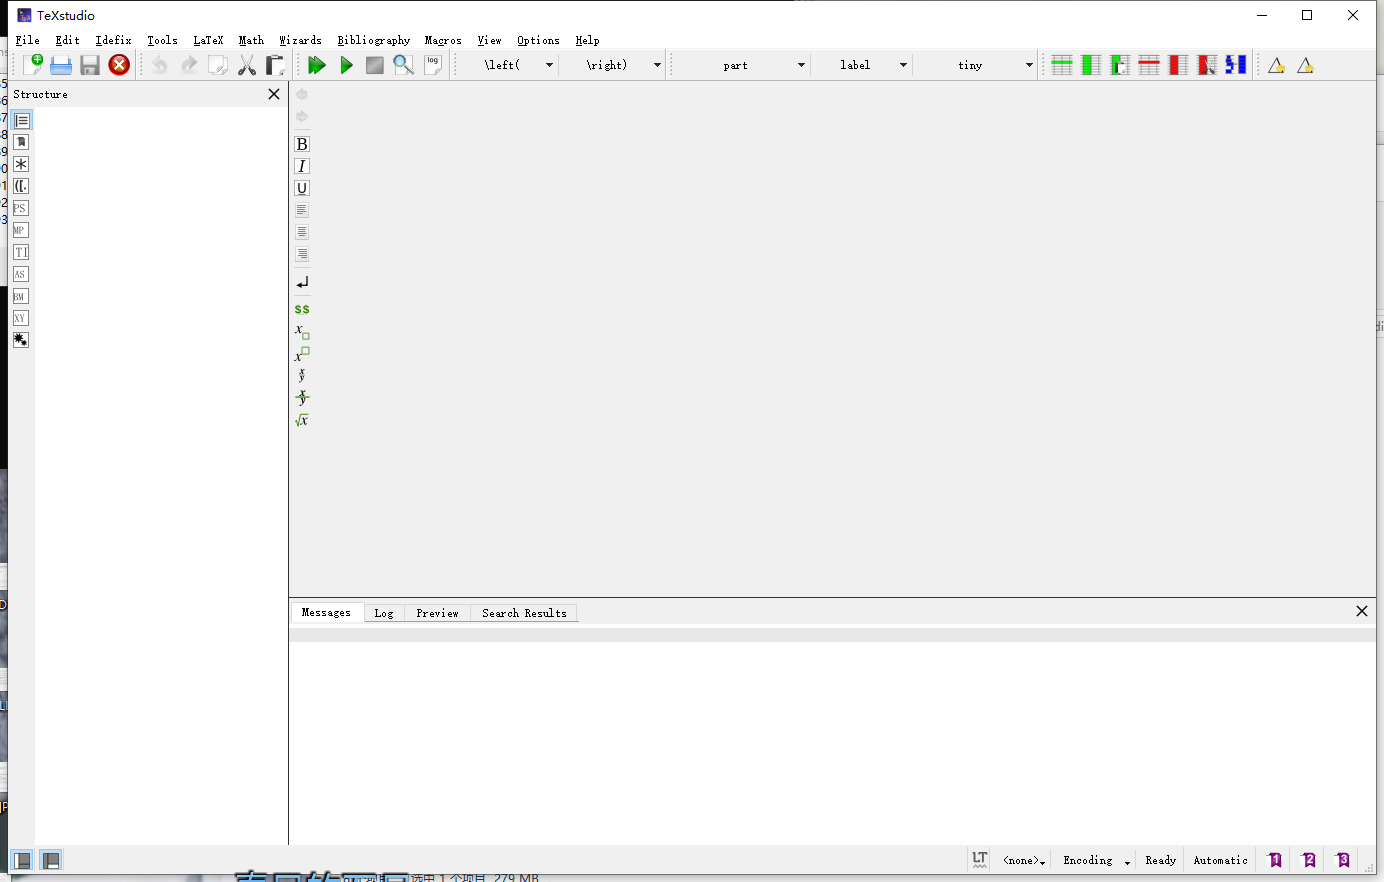Switch to the Search Results tab

[524, 613]
